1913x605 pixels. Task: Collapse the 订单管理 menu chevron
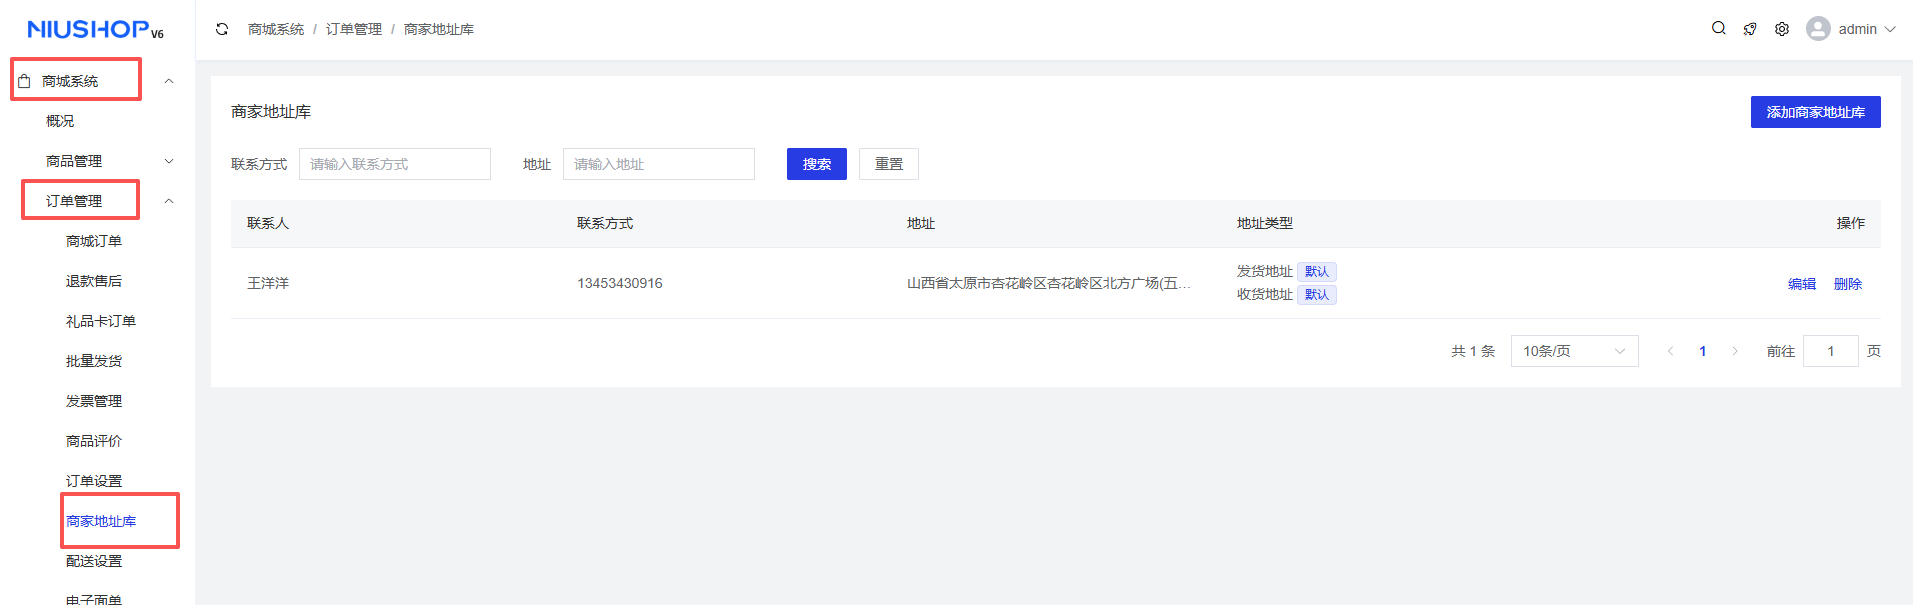pyautogui.click(x=169, y=201)
